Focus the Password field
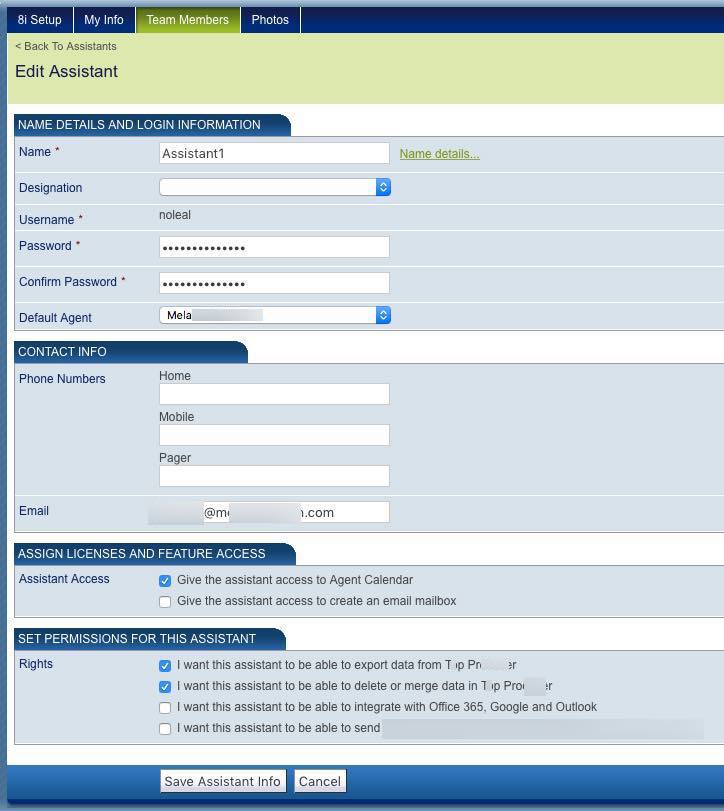 click(274, 247)
